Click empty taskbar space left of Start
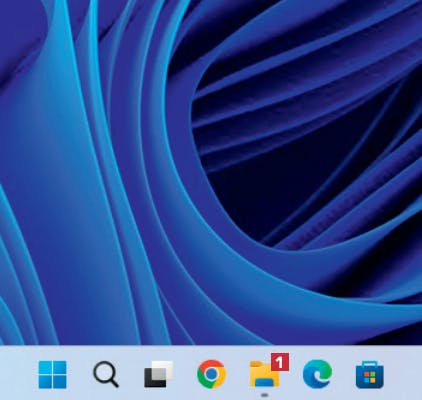422x400 pixels. coord(17,373)
